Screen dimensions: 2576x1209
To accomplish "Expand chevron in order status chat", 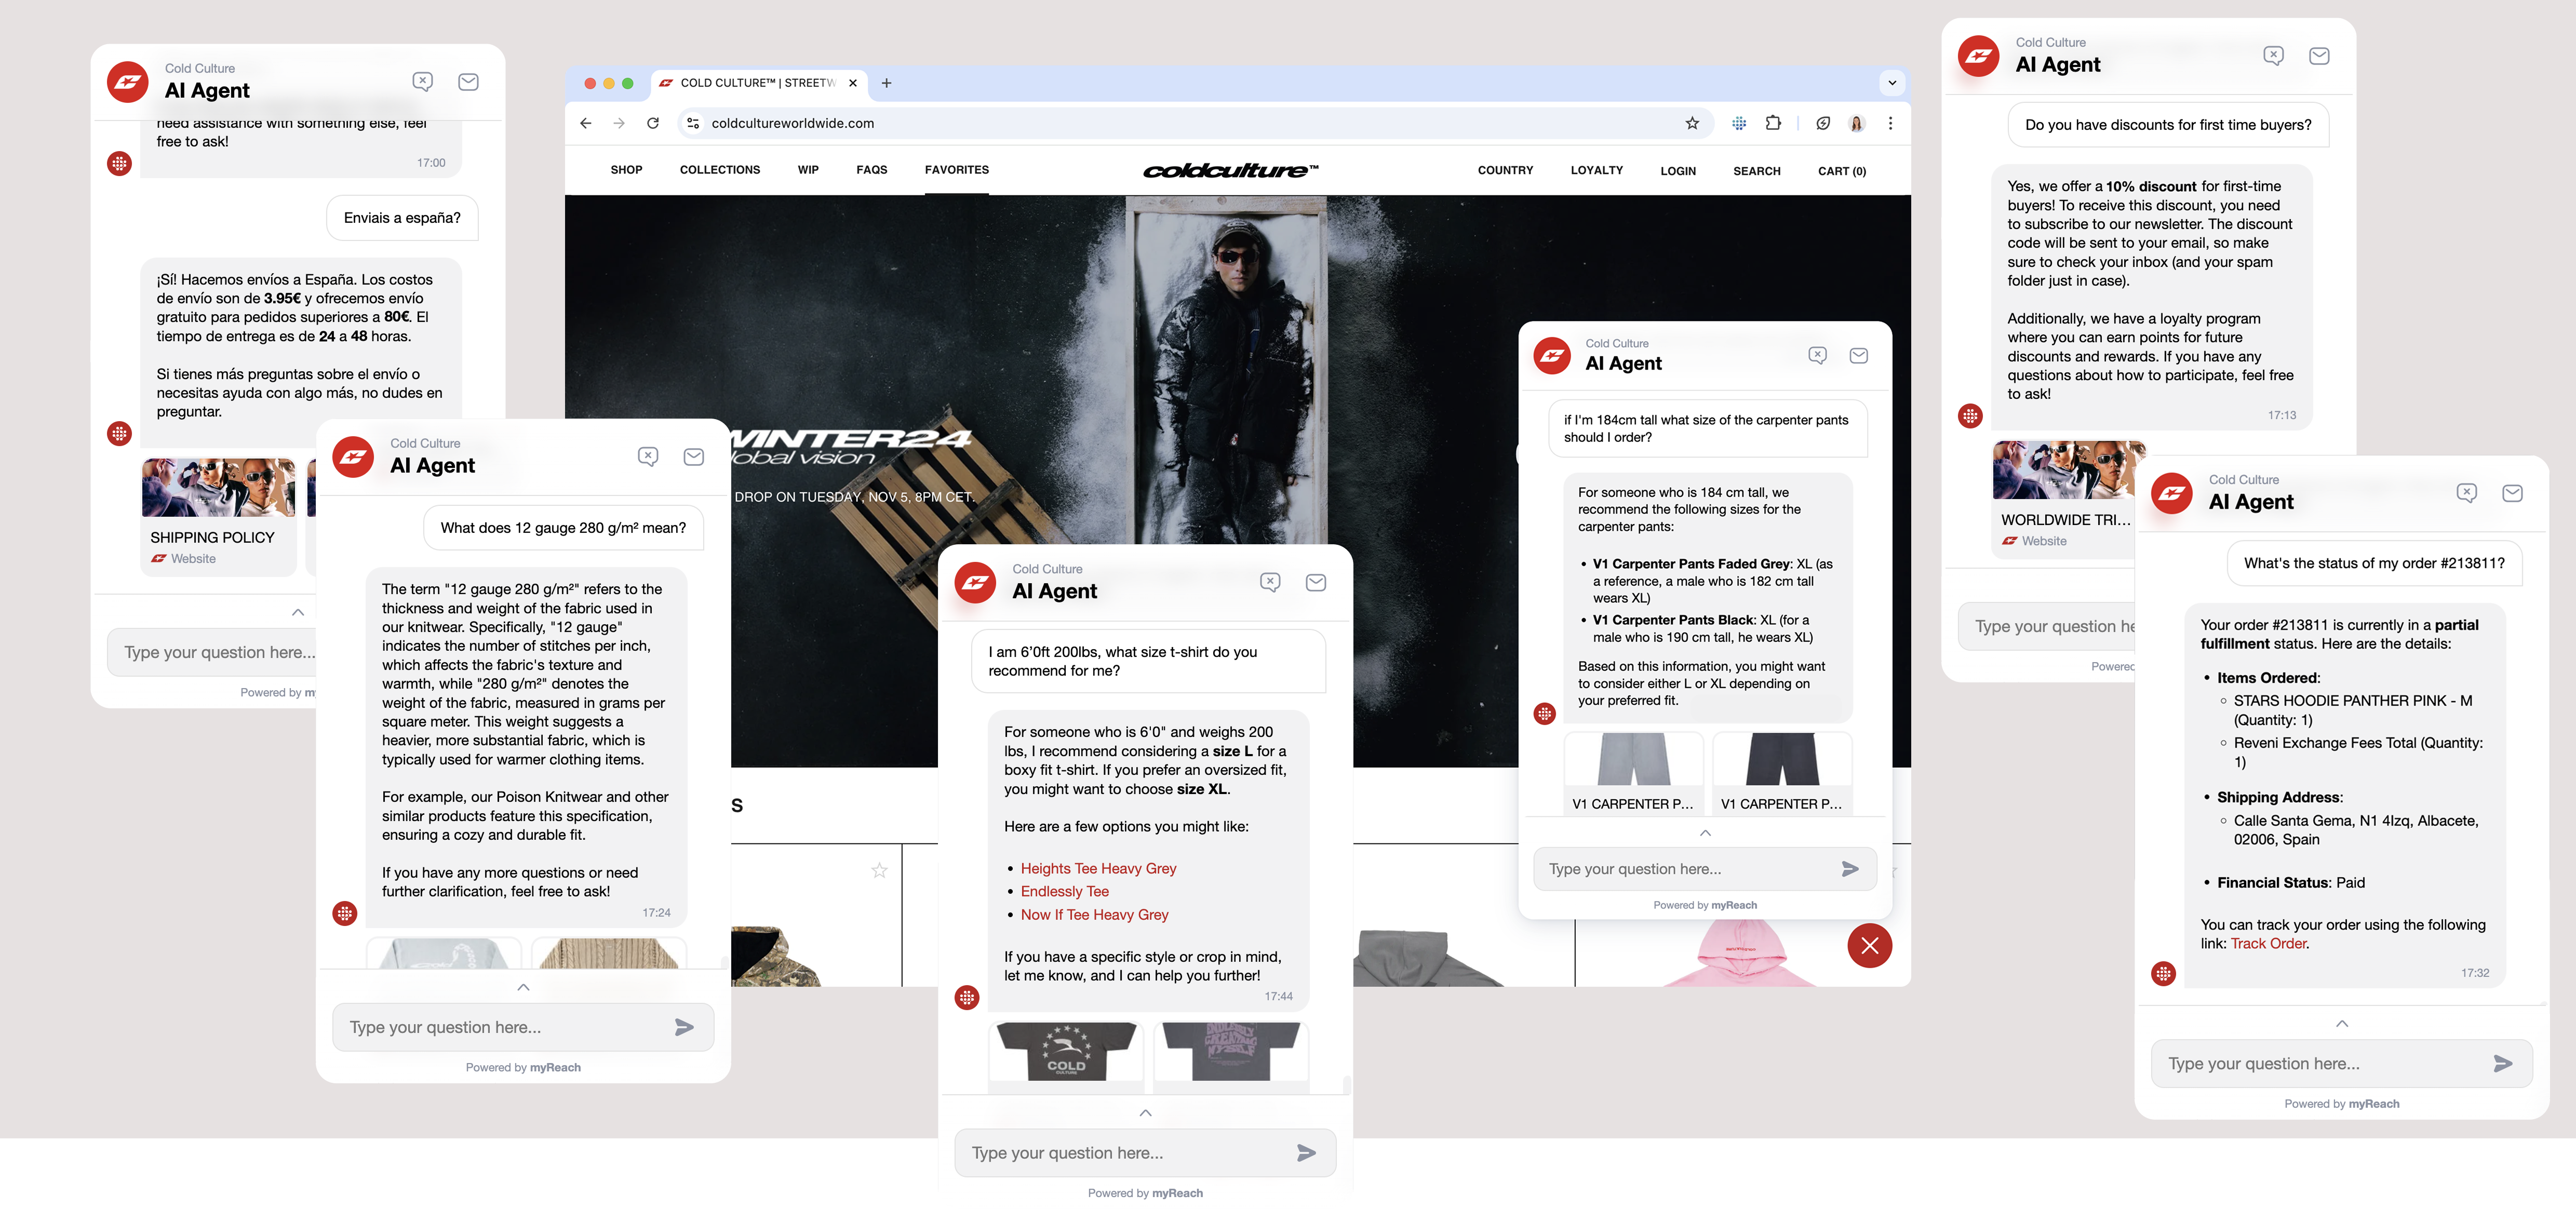I will point(2341,1024).
